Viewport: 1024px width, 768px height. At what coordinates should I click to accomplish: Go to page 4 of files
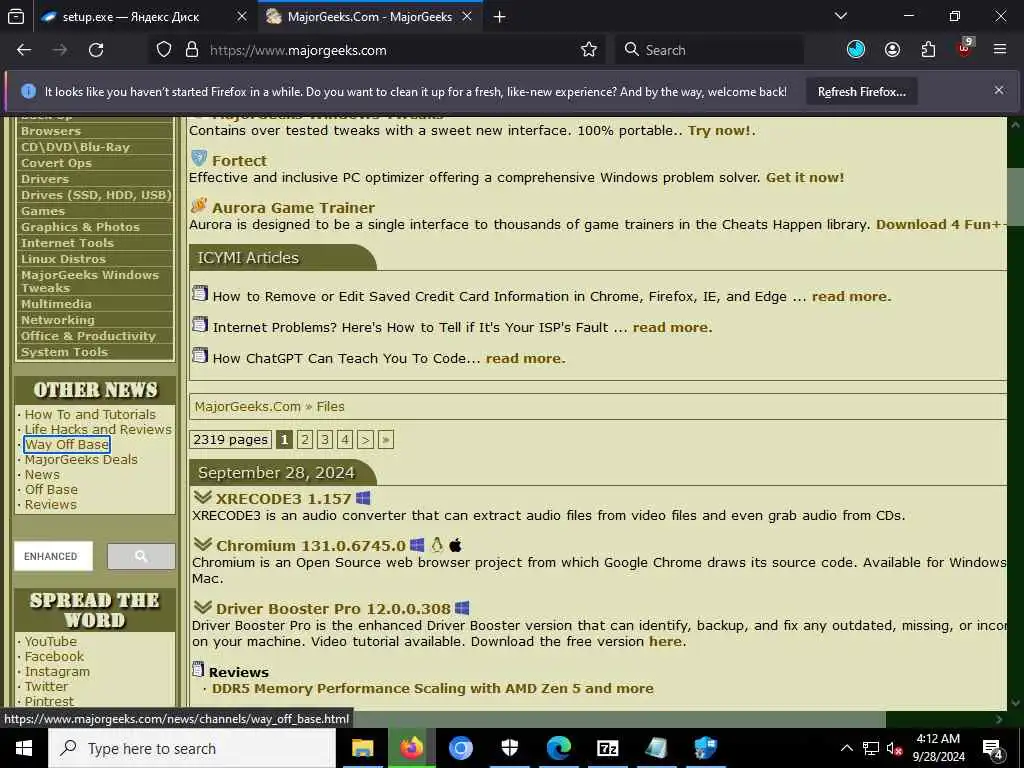click(x=345, y=440)
